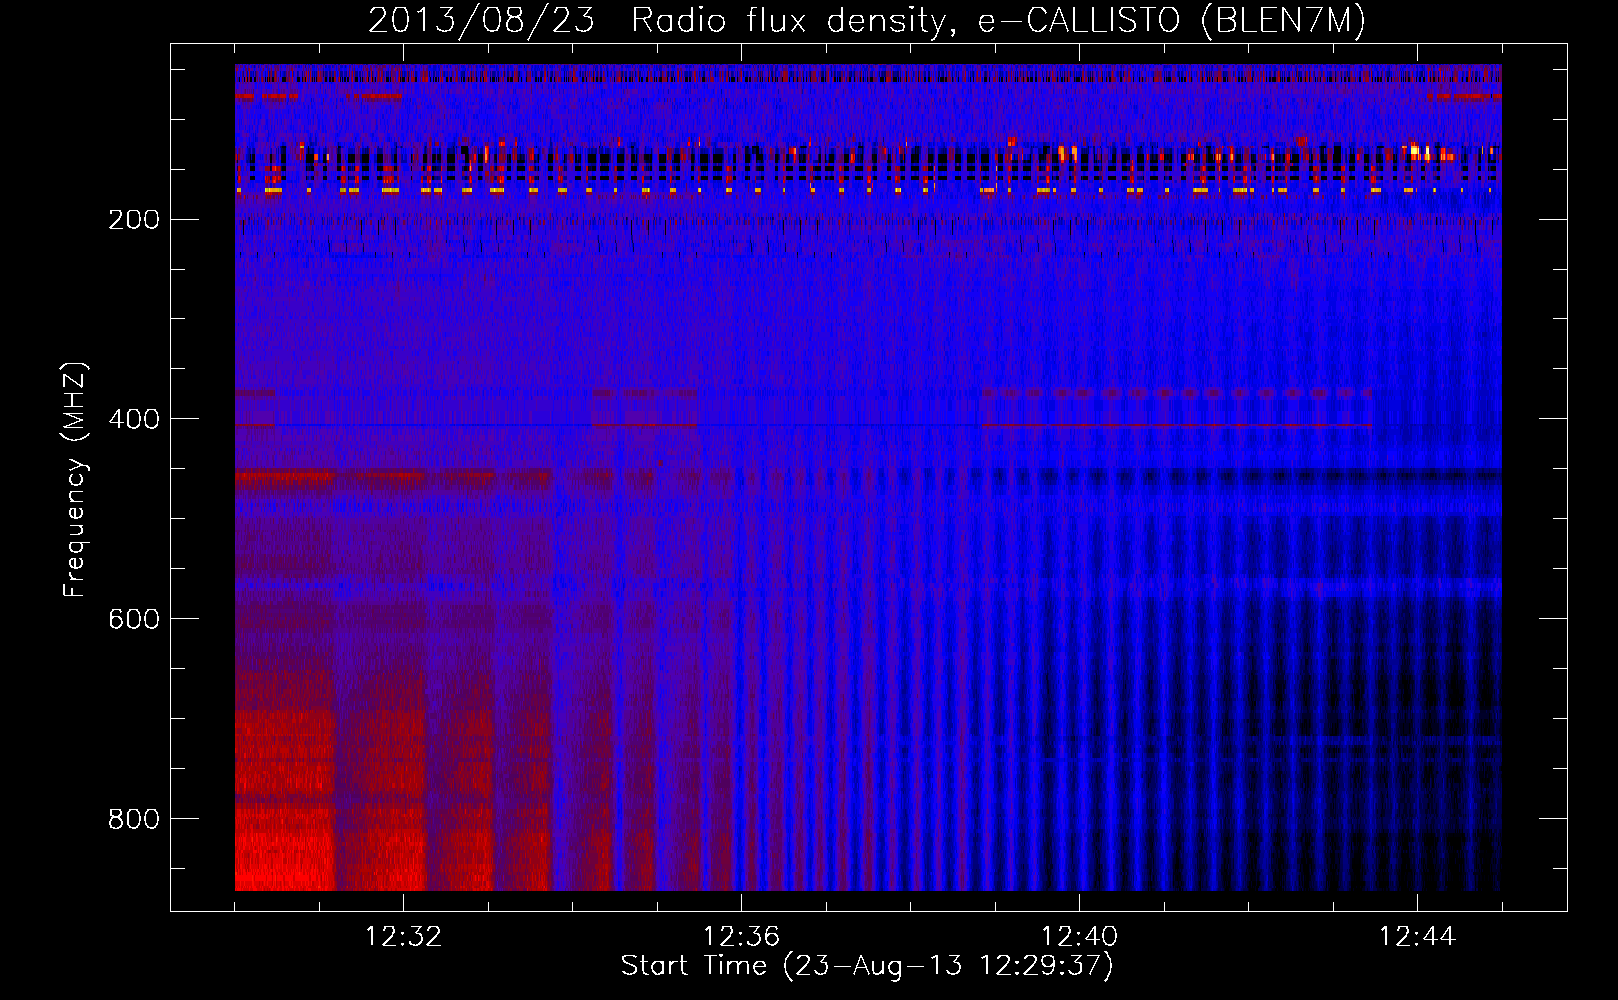Click the 600 frequency tick label
The width and height of the screenshot is (1618, 1000).
134,620
